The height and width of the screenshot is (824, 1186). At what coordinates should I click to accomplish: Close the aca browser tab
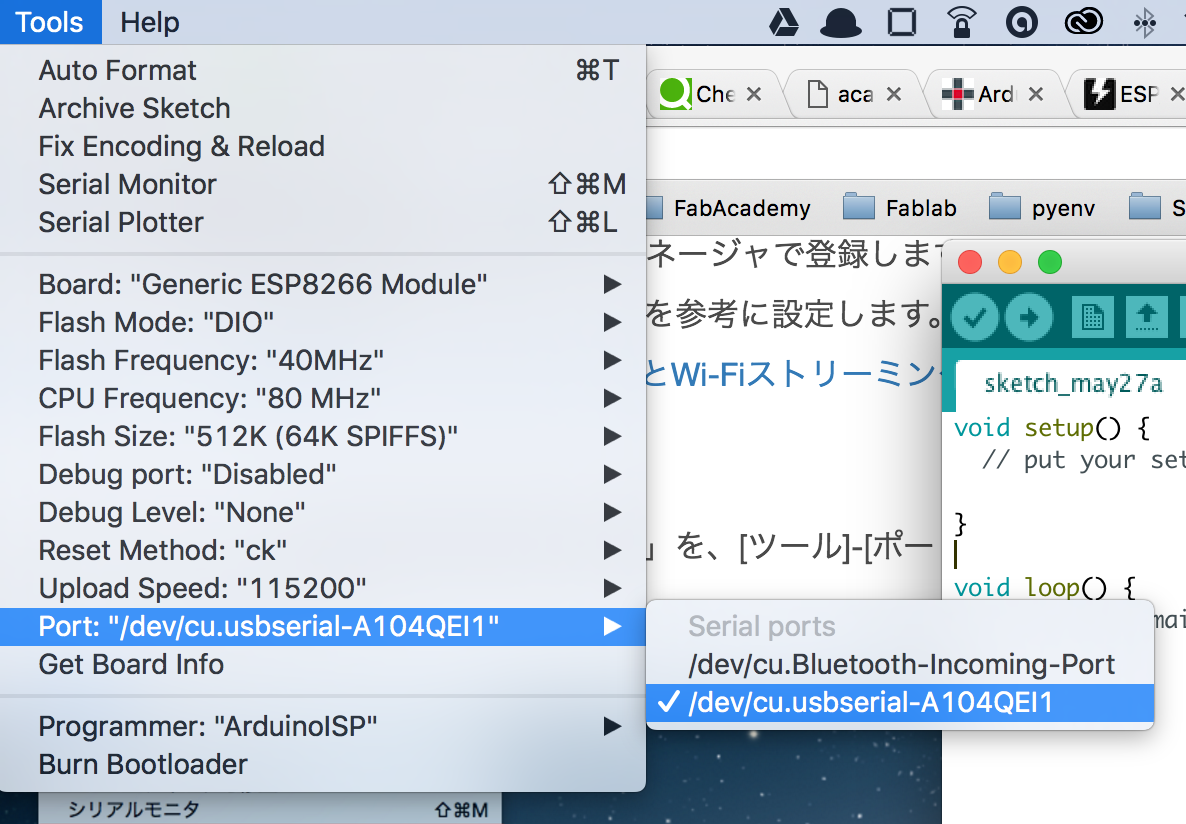(x=894, y=94)
